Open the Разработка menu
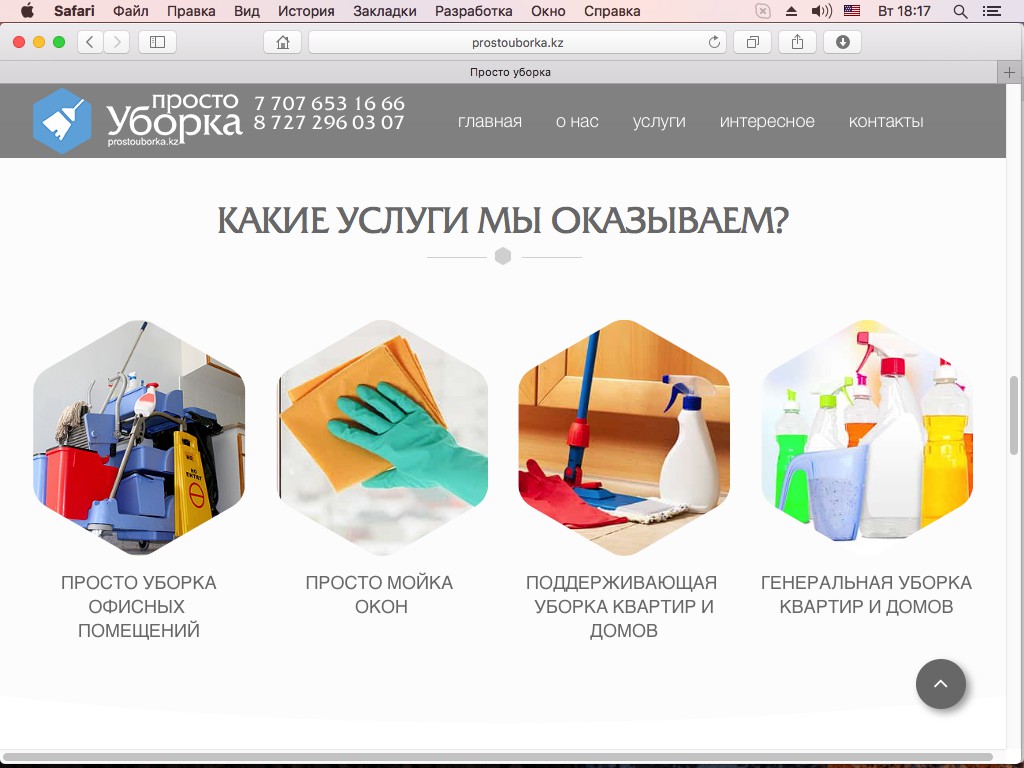Image resolution: width=1024 pixels, height=768 pixels. coord(473,11)
